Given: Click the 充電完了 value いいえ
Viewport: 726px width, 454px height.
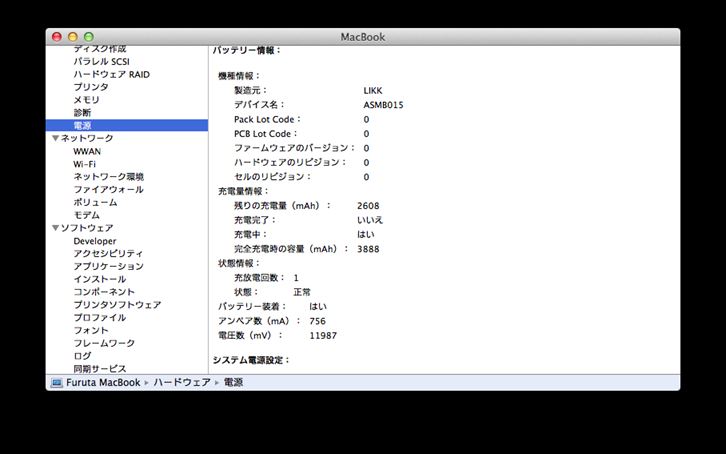Looking at the screenshot, I should [370, 220].
